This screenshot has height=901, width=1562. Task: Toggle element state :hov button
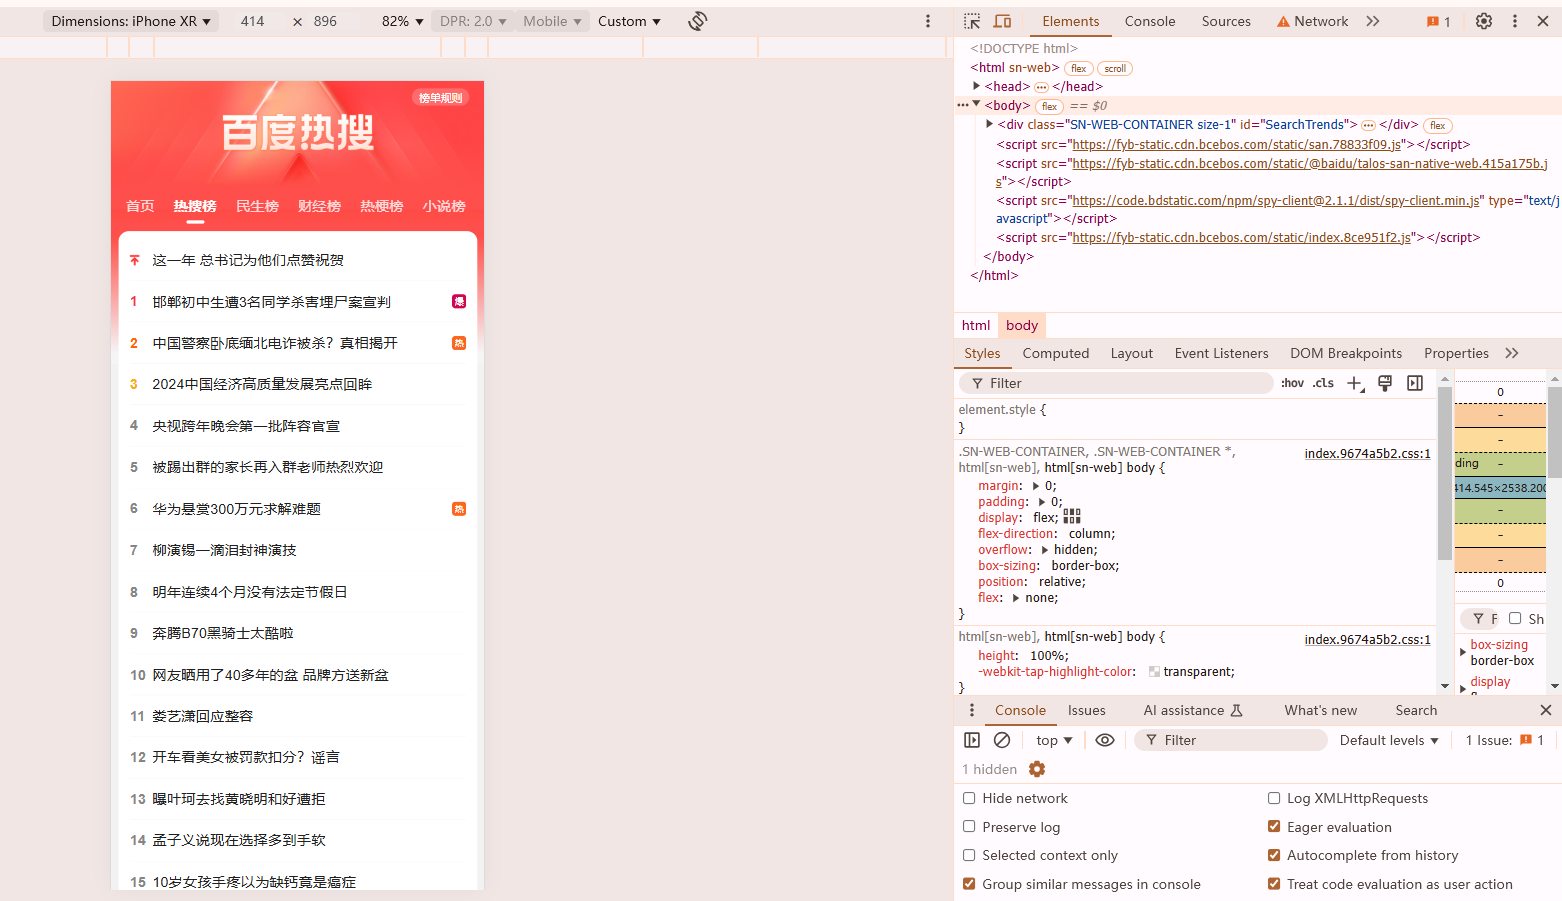(x=1292, y=383)
